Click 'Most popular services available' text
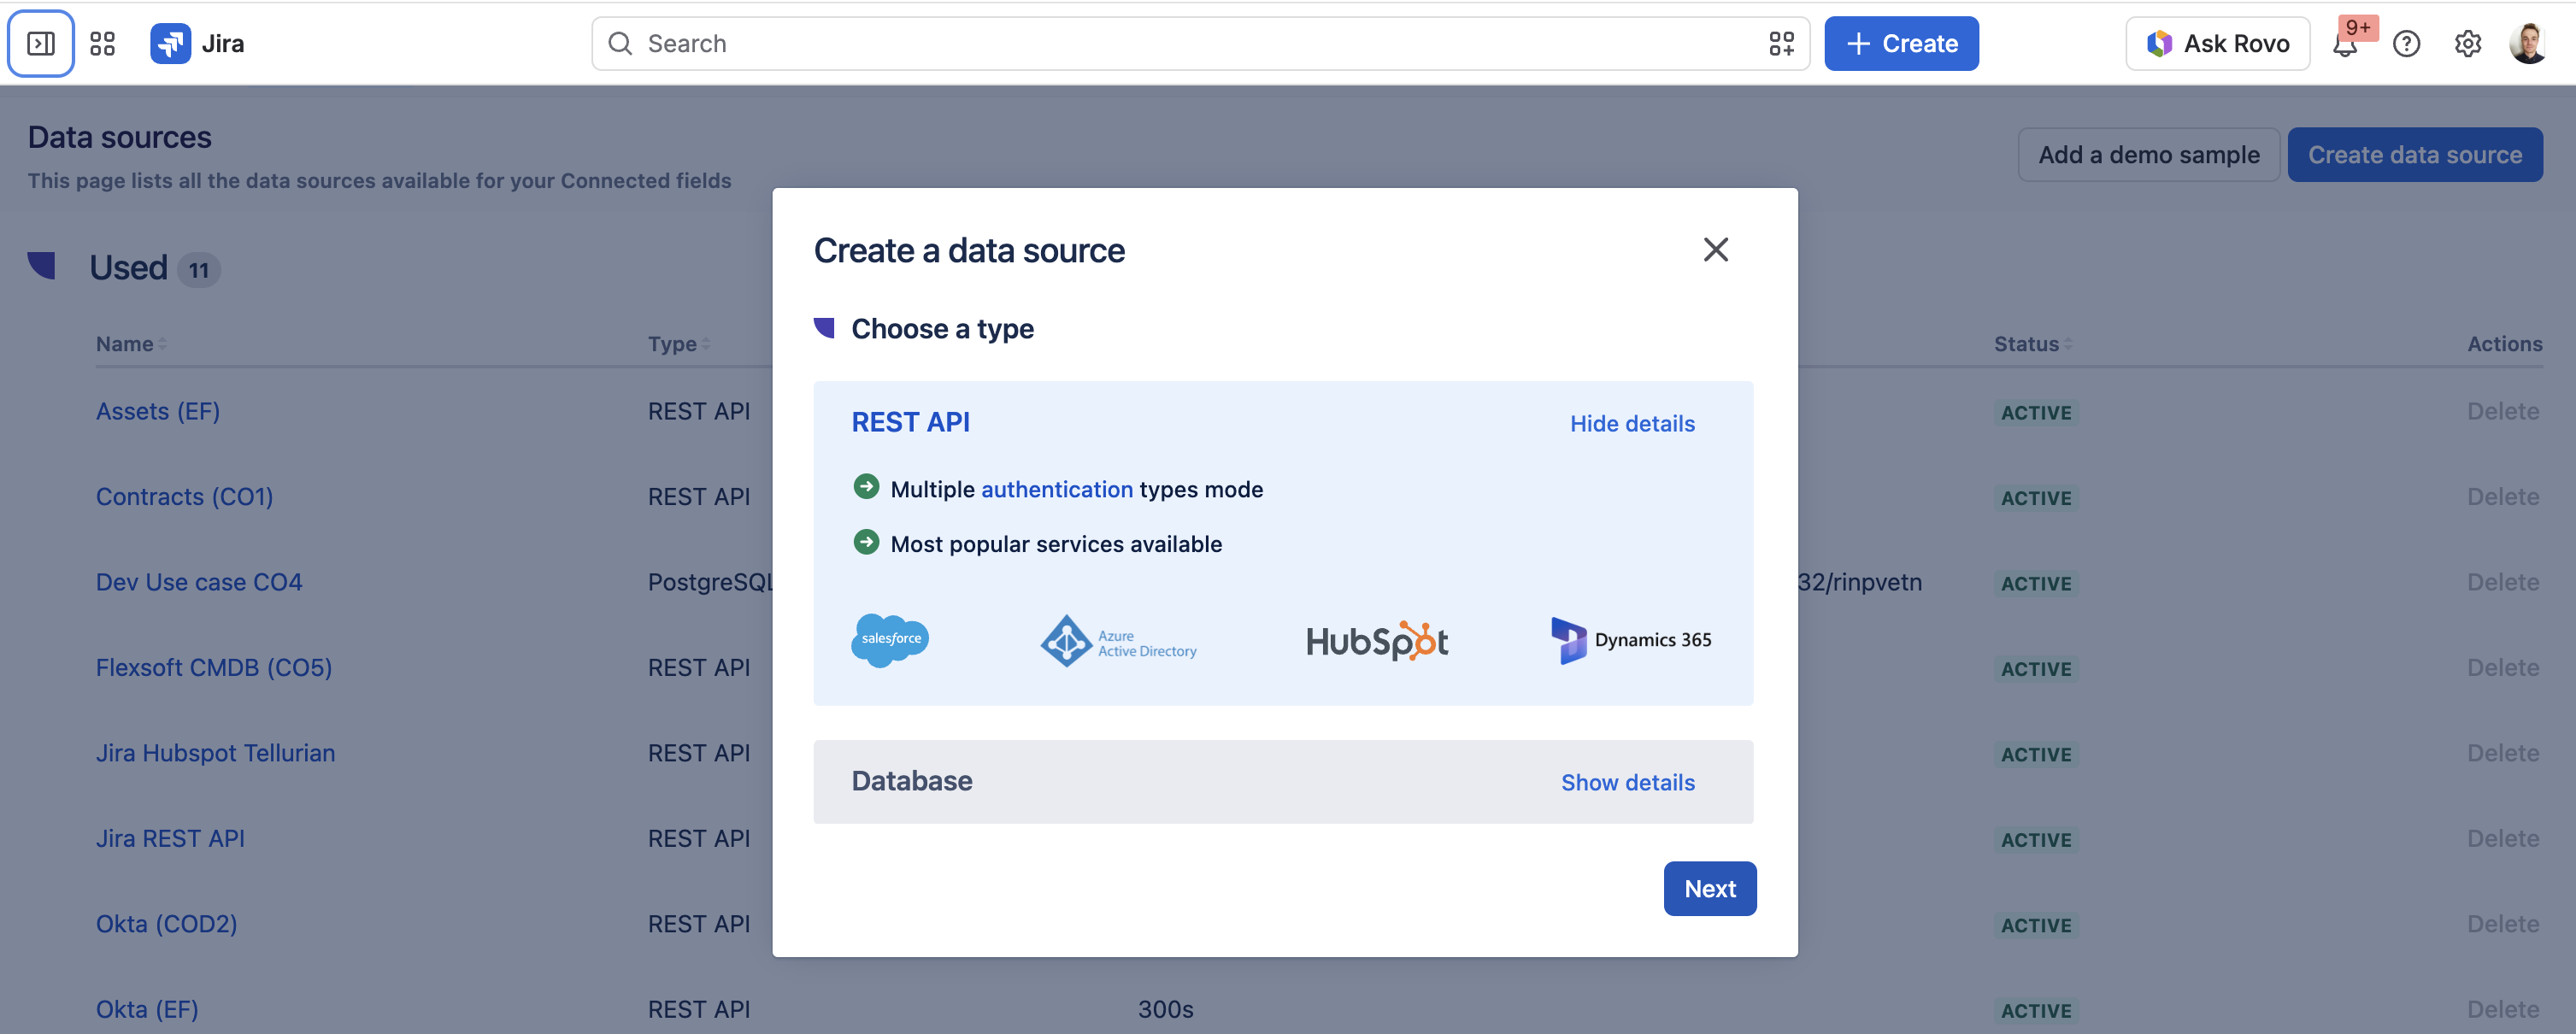Screen dimensions: 2576x1034 (1056, 544)
